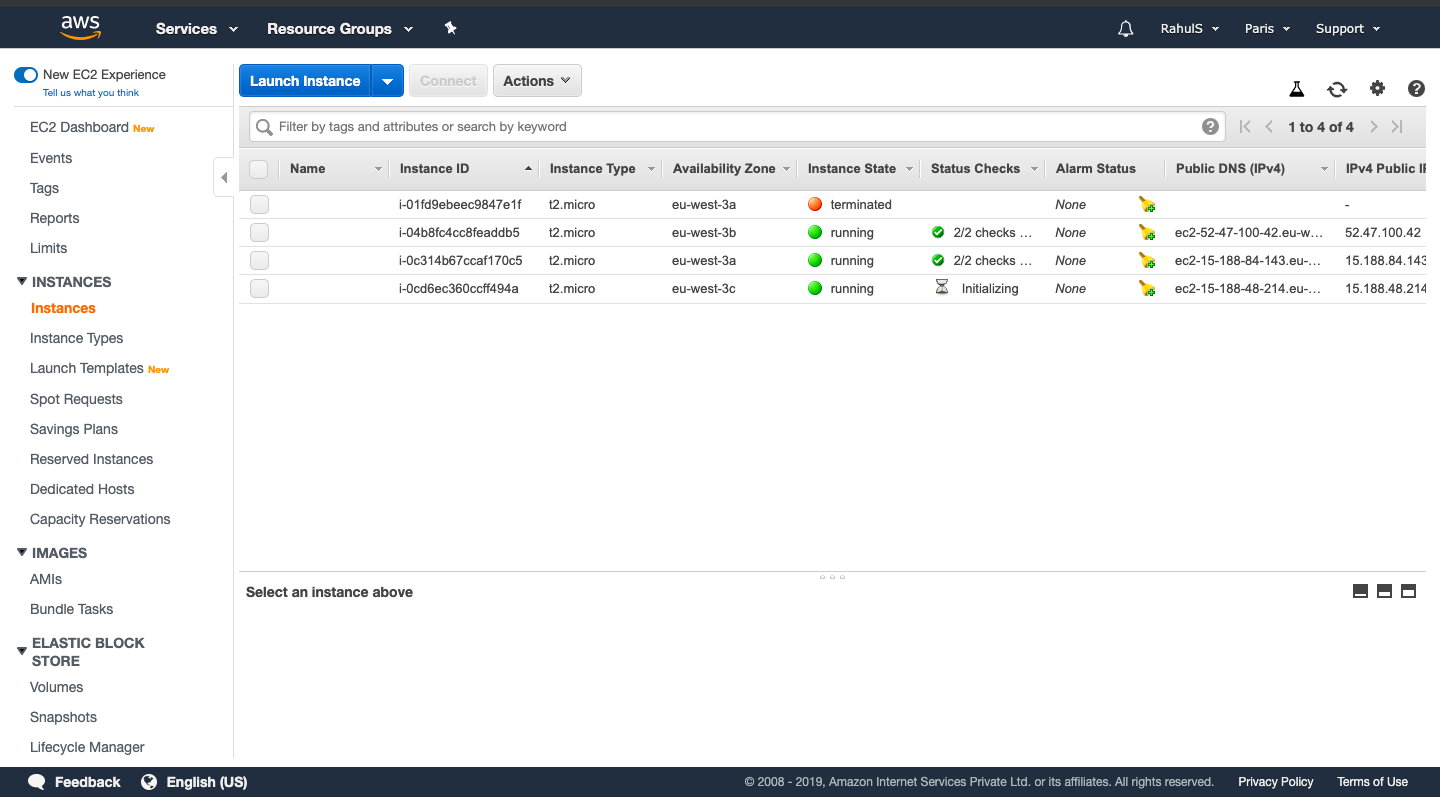The image size is (1440, 797).
Task: Collapse the INSTANCES section
Action: pos(21,281)
